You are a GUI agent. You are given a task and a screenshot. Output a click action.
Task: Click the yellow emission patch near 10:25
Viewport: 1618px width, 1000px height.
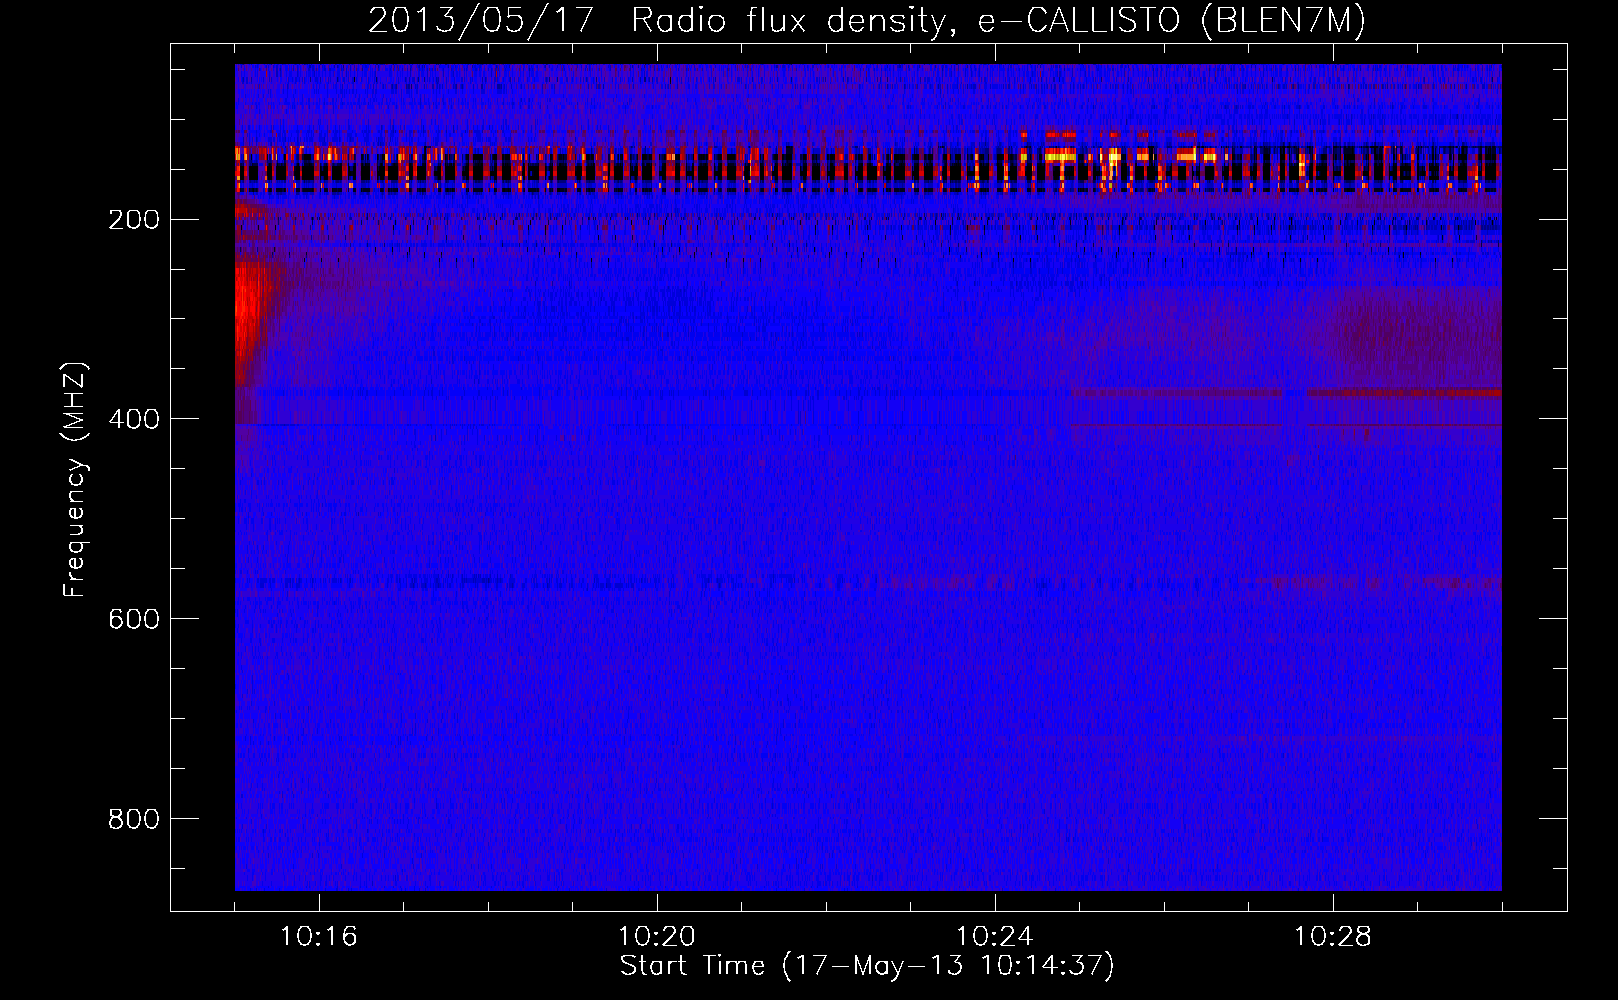[x=1062, y=156]
